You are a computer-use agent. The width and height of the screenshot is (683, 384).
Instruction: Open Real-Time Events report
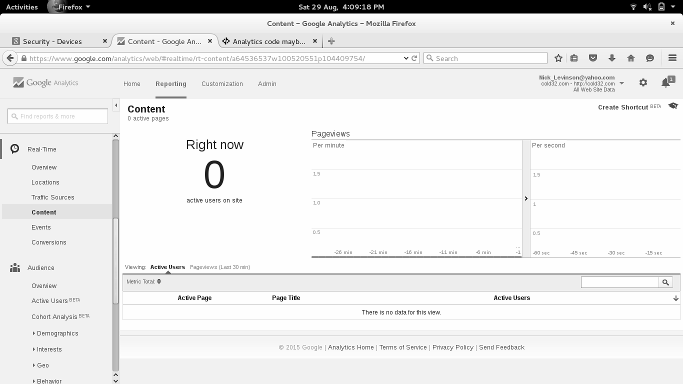(41, 227)
